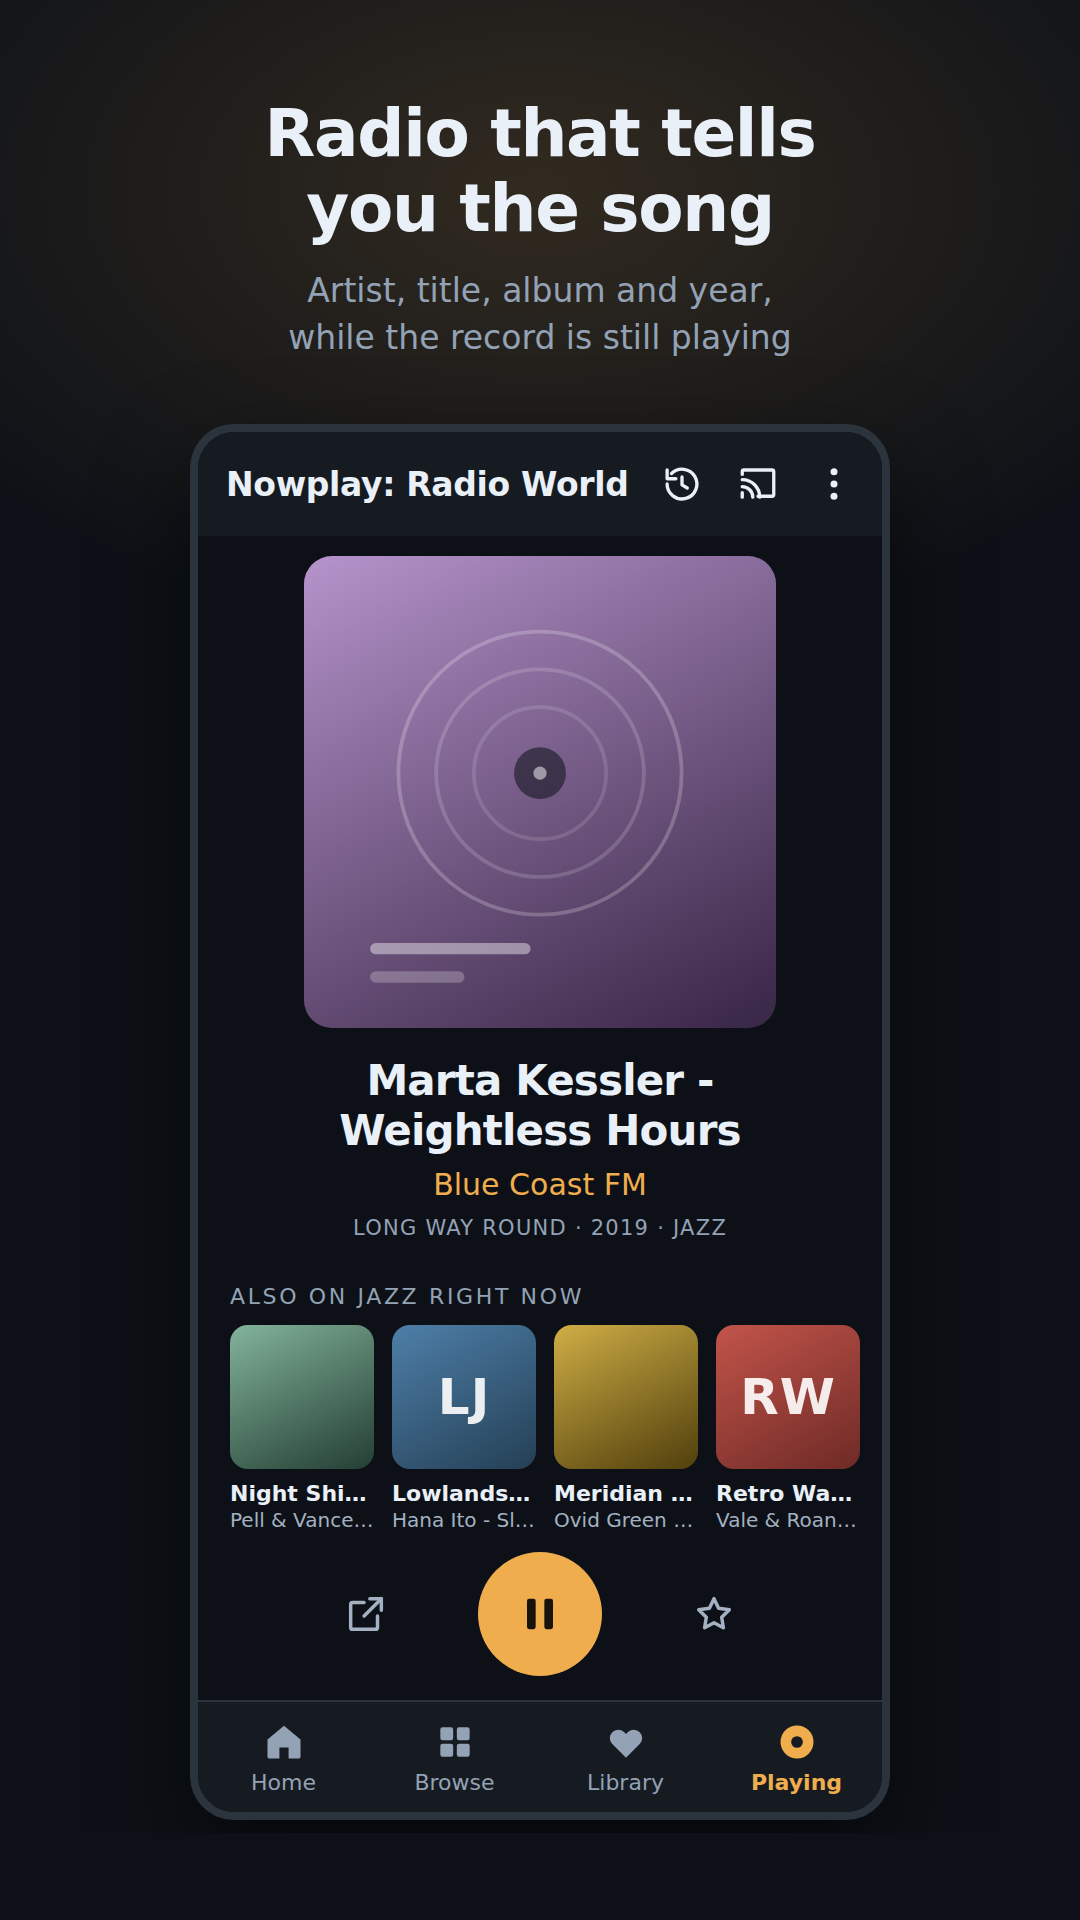Viewport: 1080px width, 1920px height.
Task: Open the Night Shi... station thumbnail
Action: [302, 1397]
